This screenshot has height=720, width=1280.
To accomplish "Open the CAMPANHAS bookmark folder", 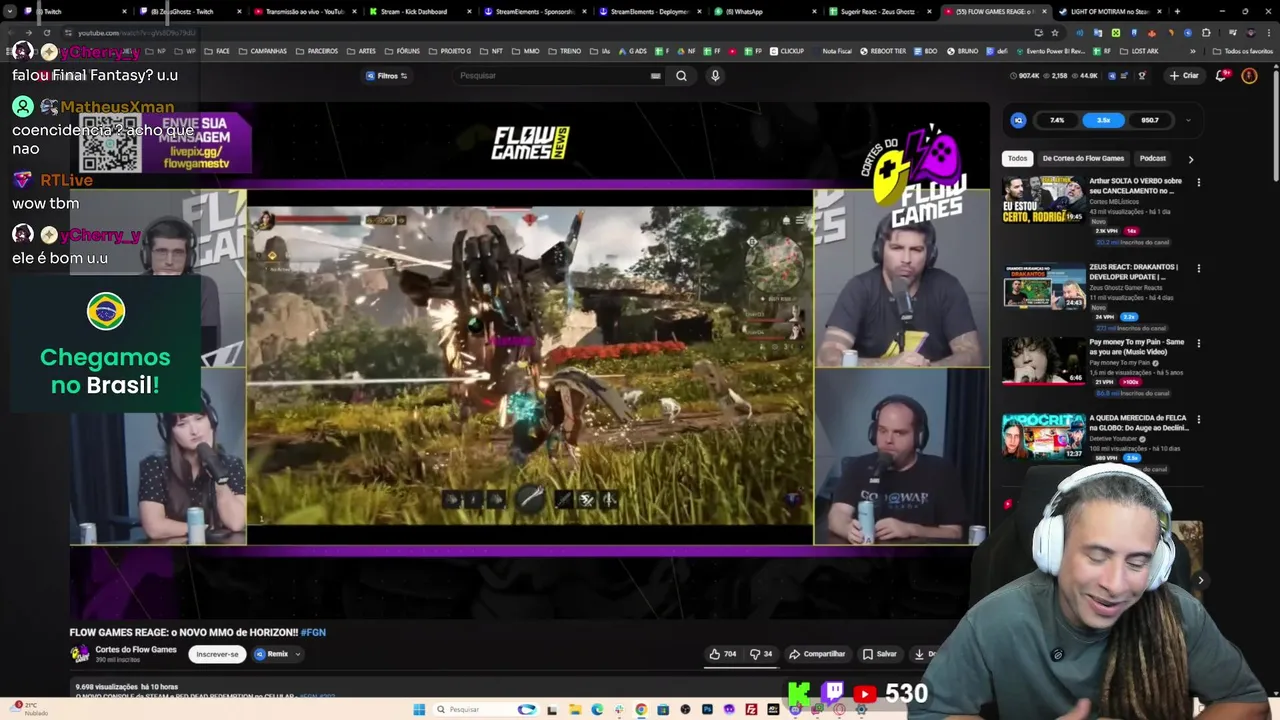I will point(262,51).
